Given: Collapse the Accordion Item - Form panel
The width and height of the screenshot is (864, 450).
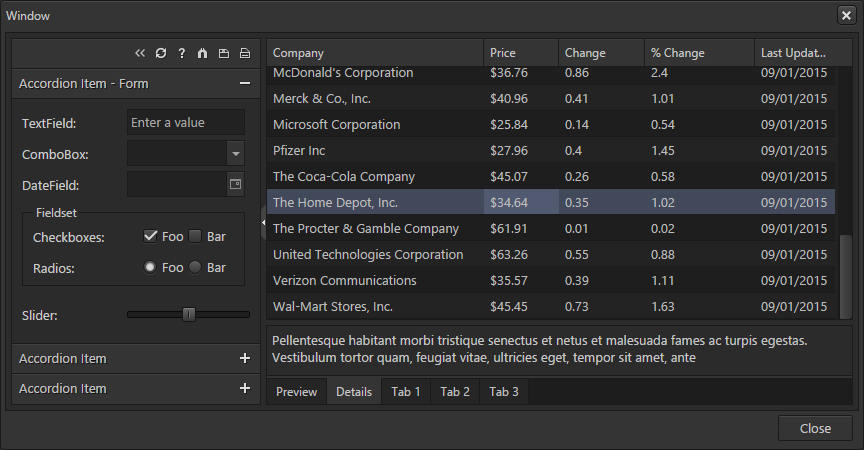Looking at the screenshot, I should pyautogui.click(x=245, y=83).
